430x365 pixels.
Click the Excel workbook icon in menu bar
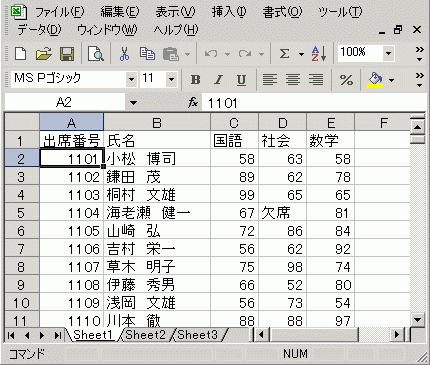click(x=18, y=12)
